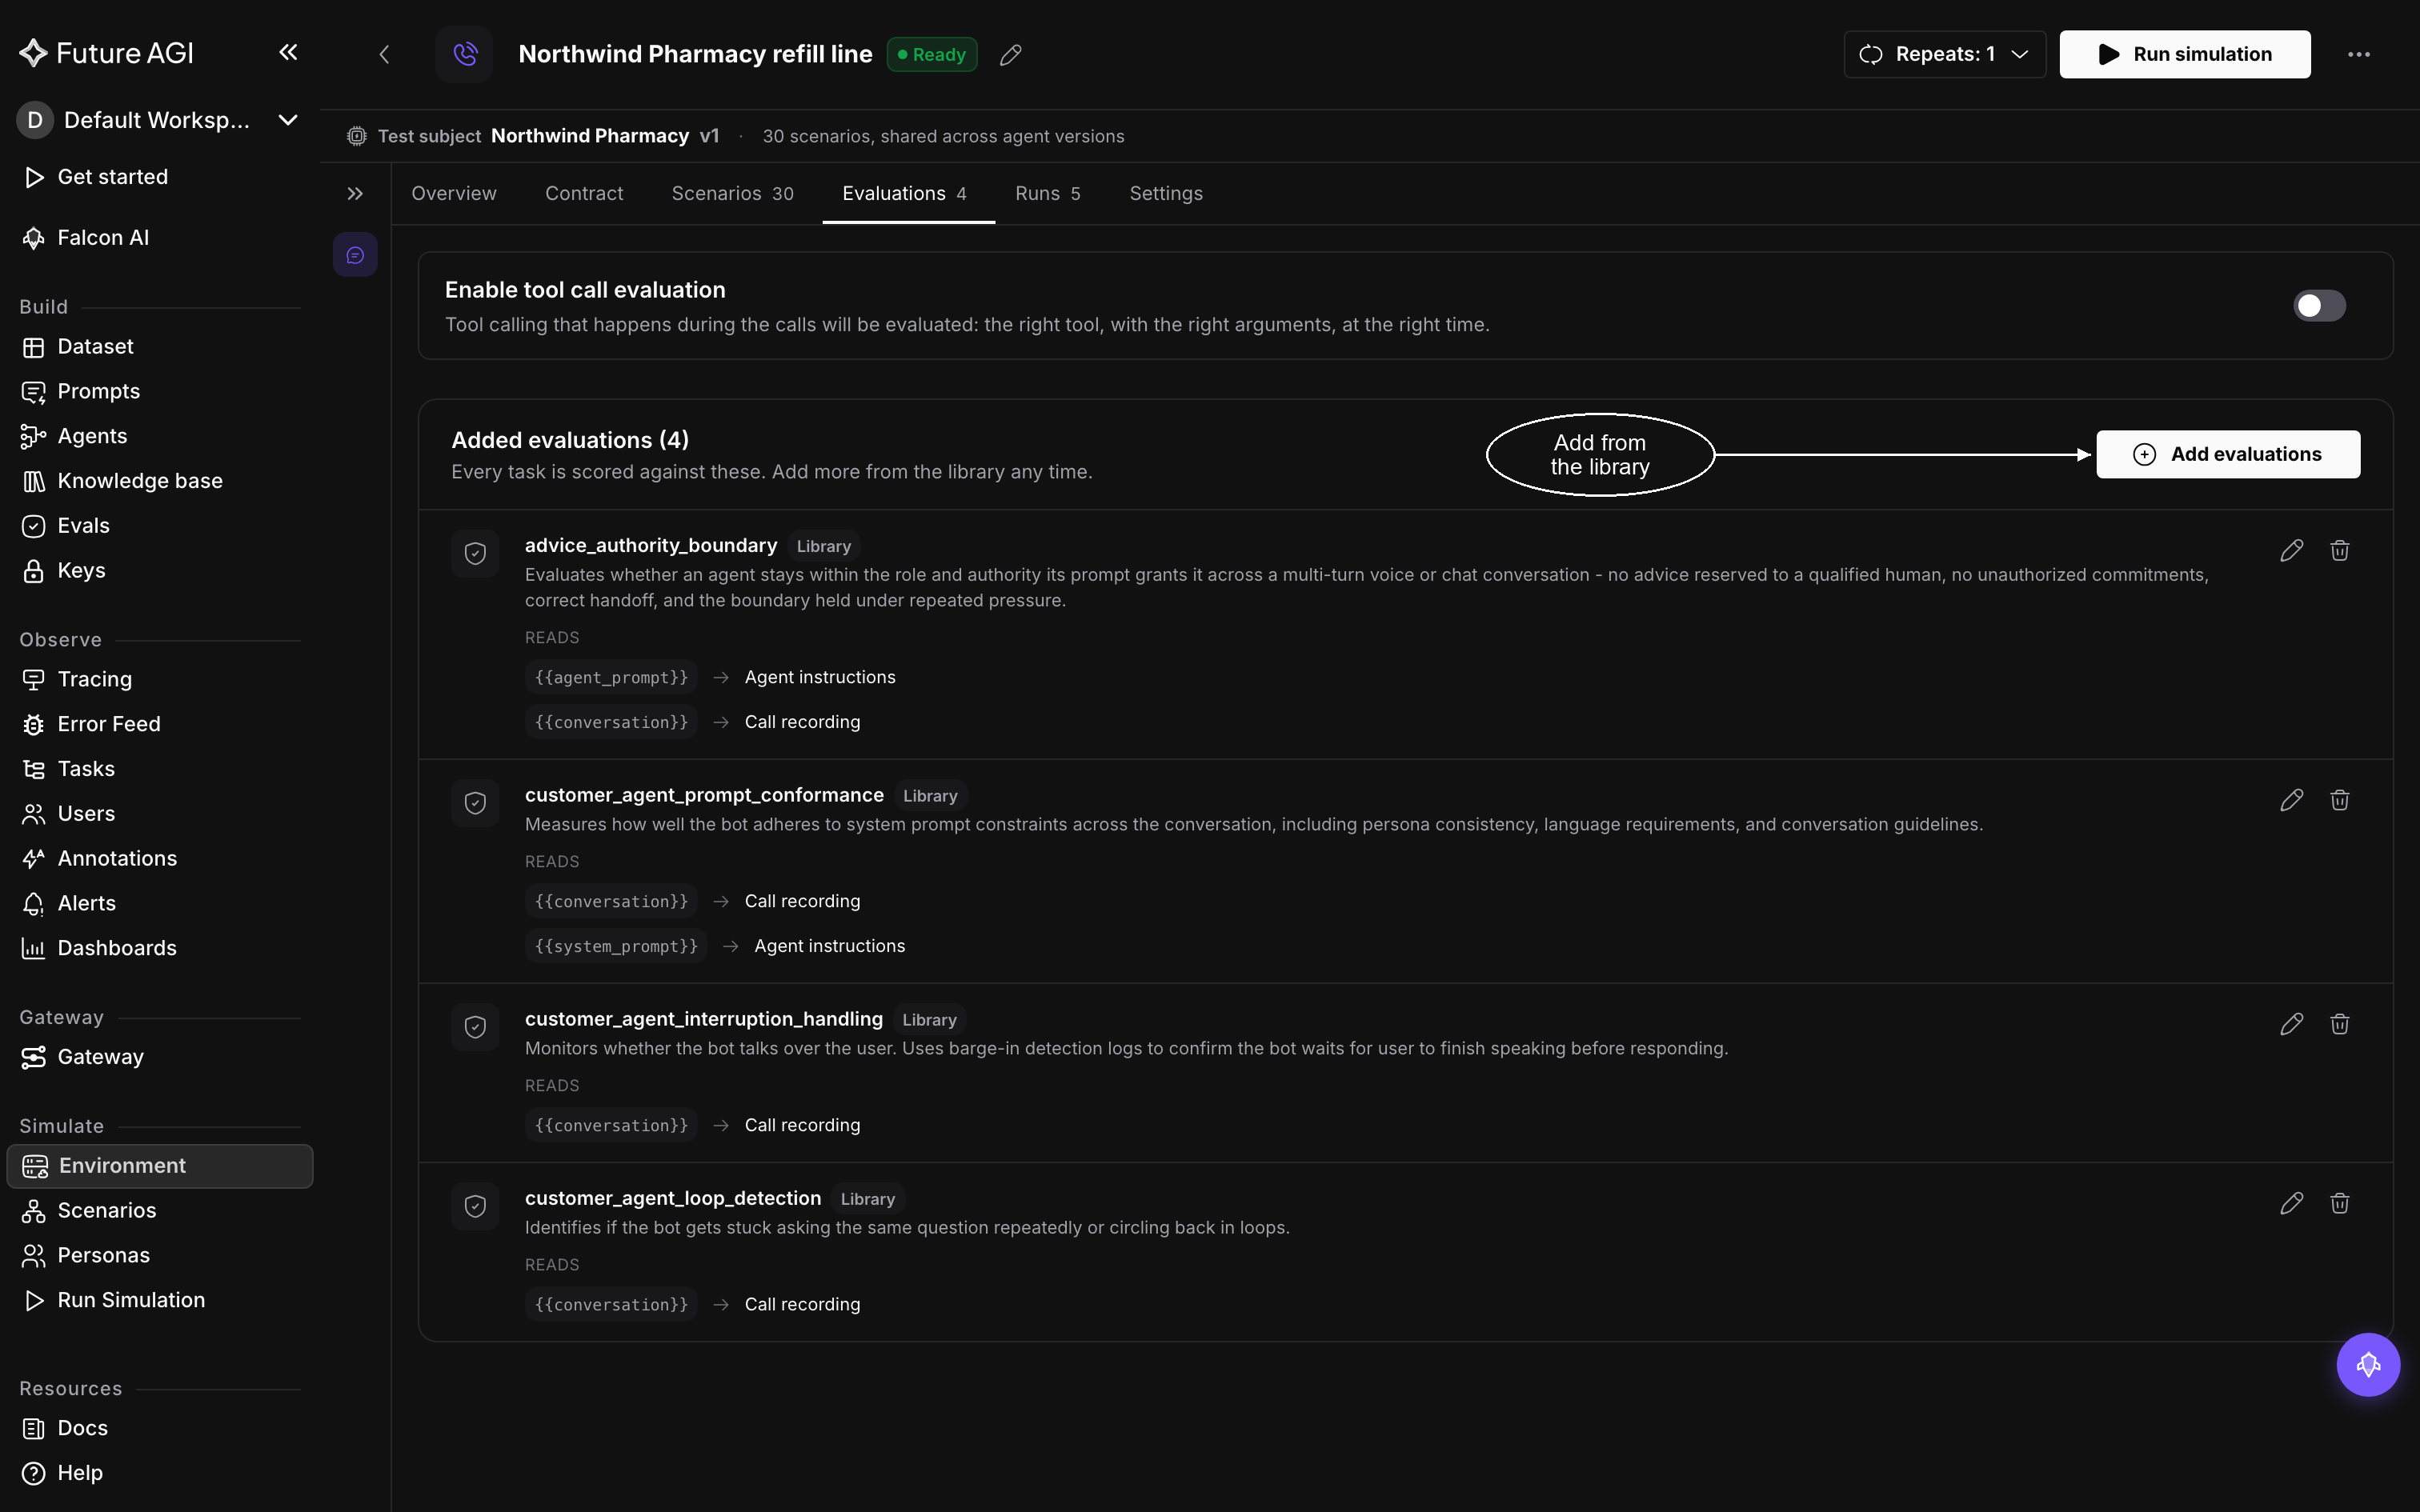2420x1512 pixels.
Task: Delete the customer_agent_prompt_conformance evaluation
Action: 2339,800
